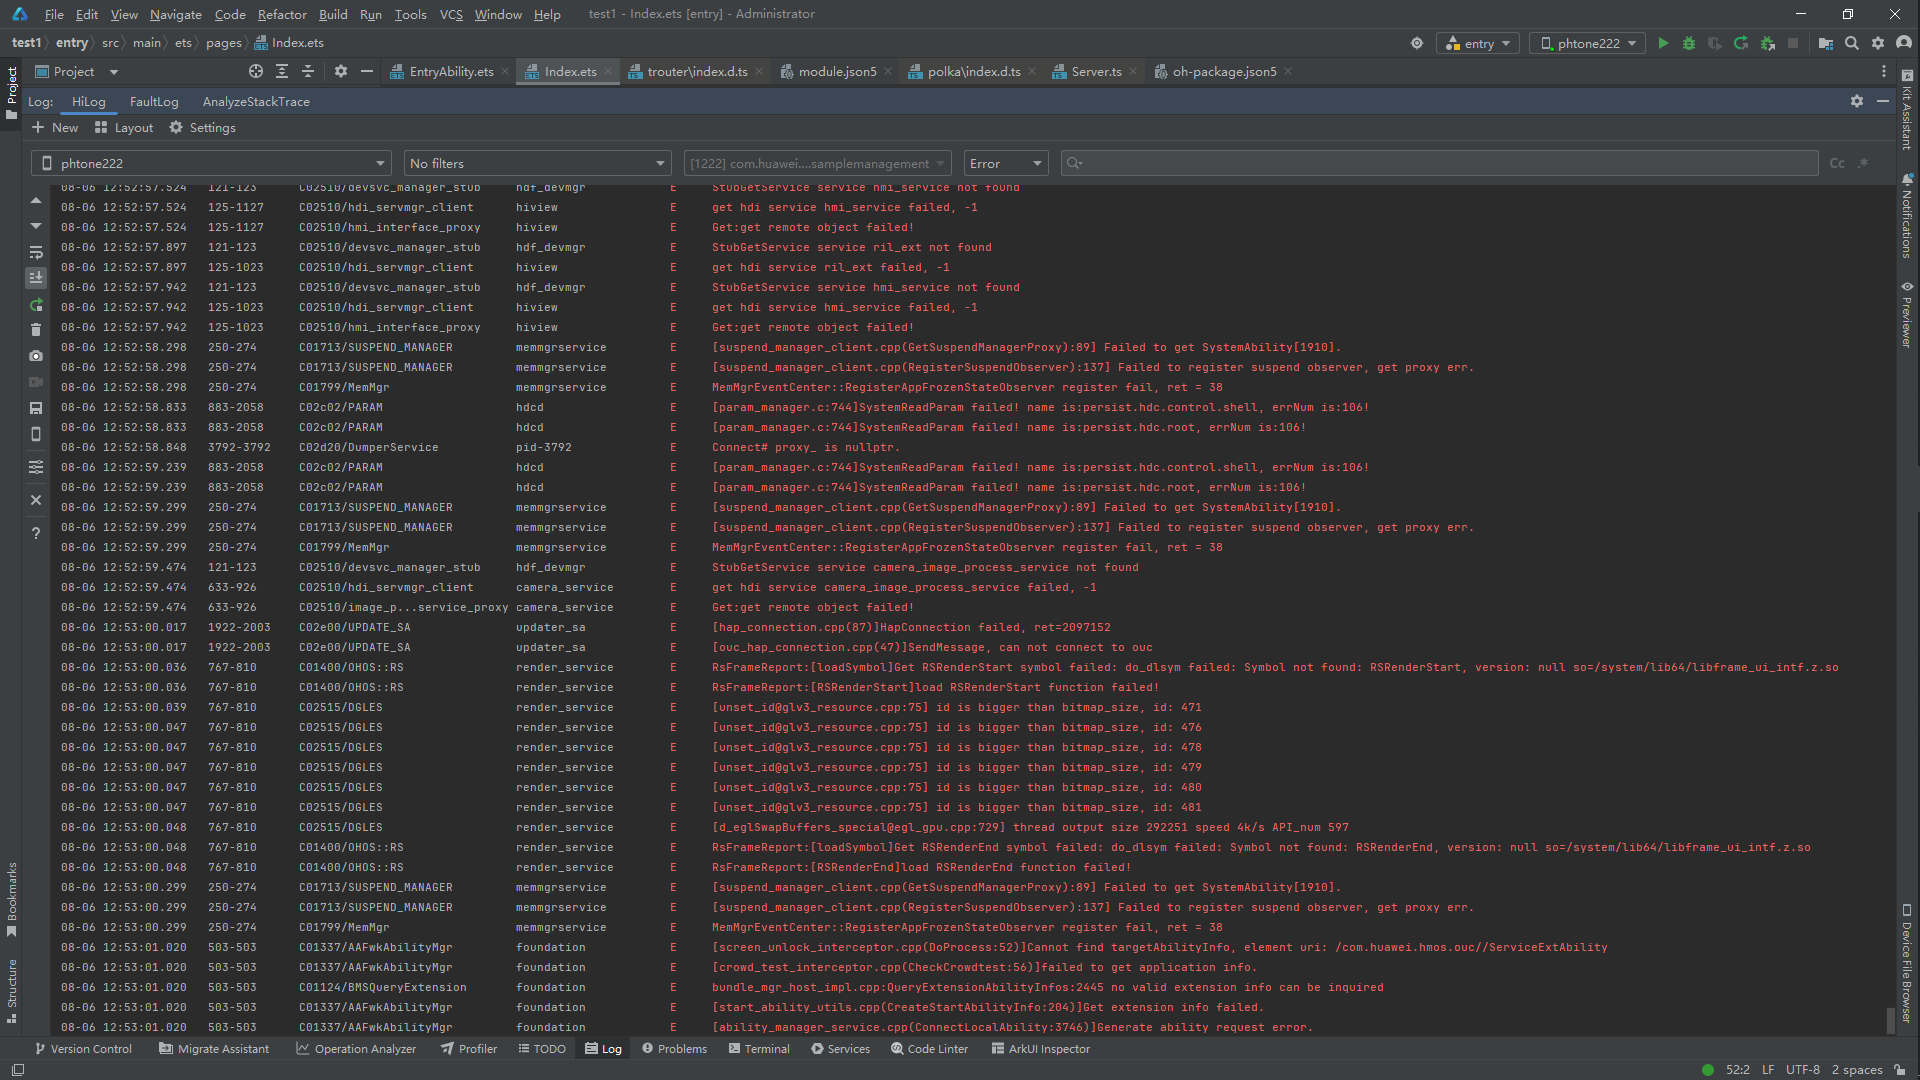Toggle regex option in log search

(1863, 163)
